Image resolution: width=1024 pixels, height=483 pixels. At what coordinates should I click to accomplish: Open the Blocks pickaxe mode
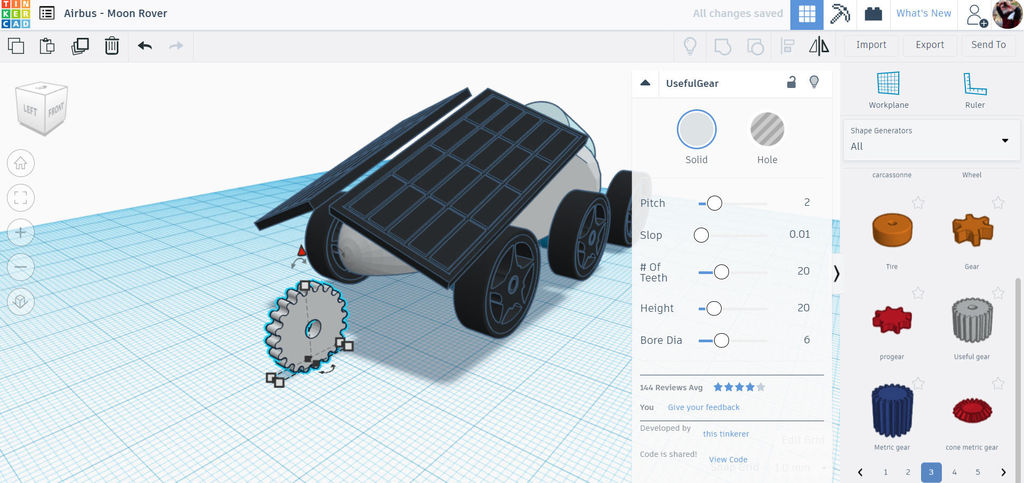(840, 14)
